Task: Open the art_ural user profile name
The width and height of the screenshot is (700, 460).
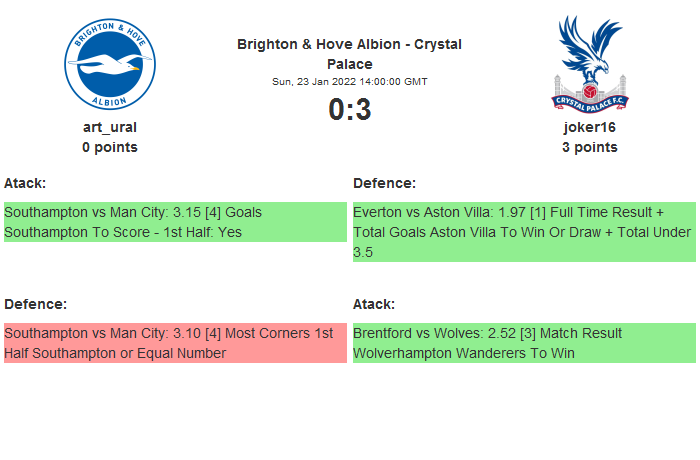Action: (110, 127)
